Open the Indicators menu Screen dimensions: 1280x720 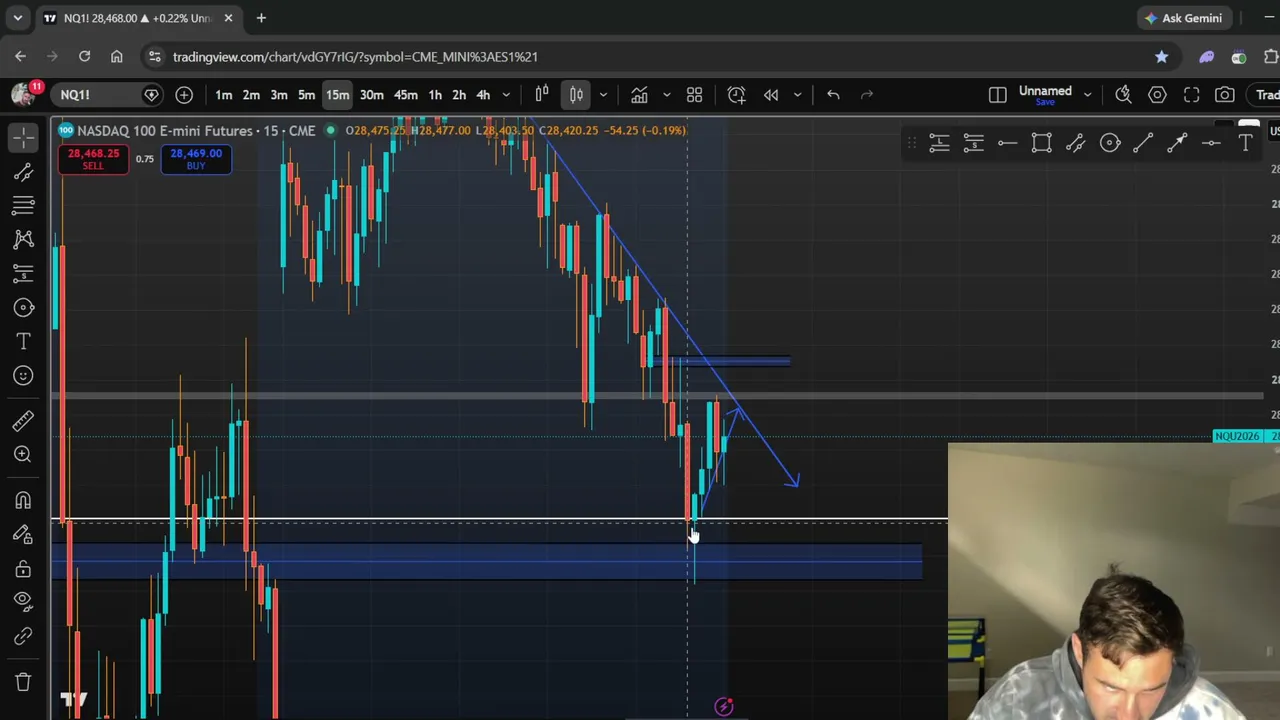click(639, 95)
